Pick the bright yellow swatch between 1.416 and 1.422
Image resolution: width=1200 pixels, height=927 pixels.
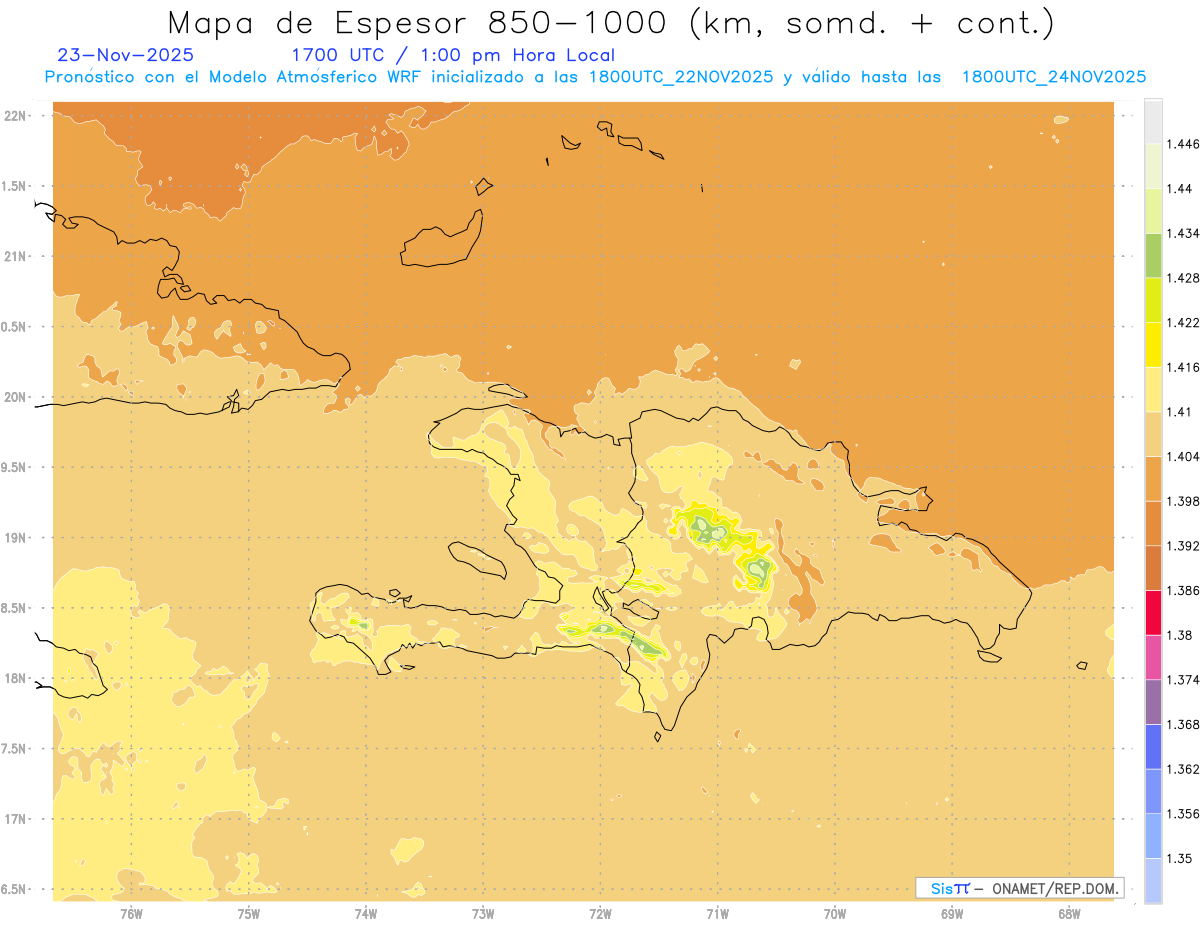(x=1153, y=344)
